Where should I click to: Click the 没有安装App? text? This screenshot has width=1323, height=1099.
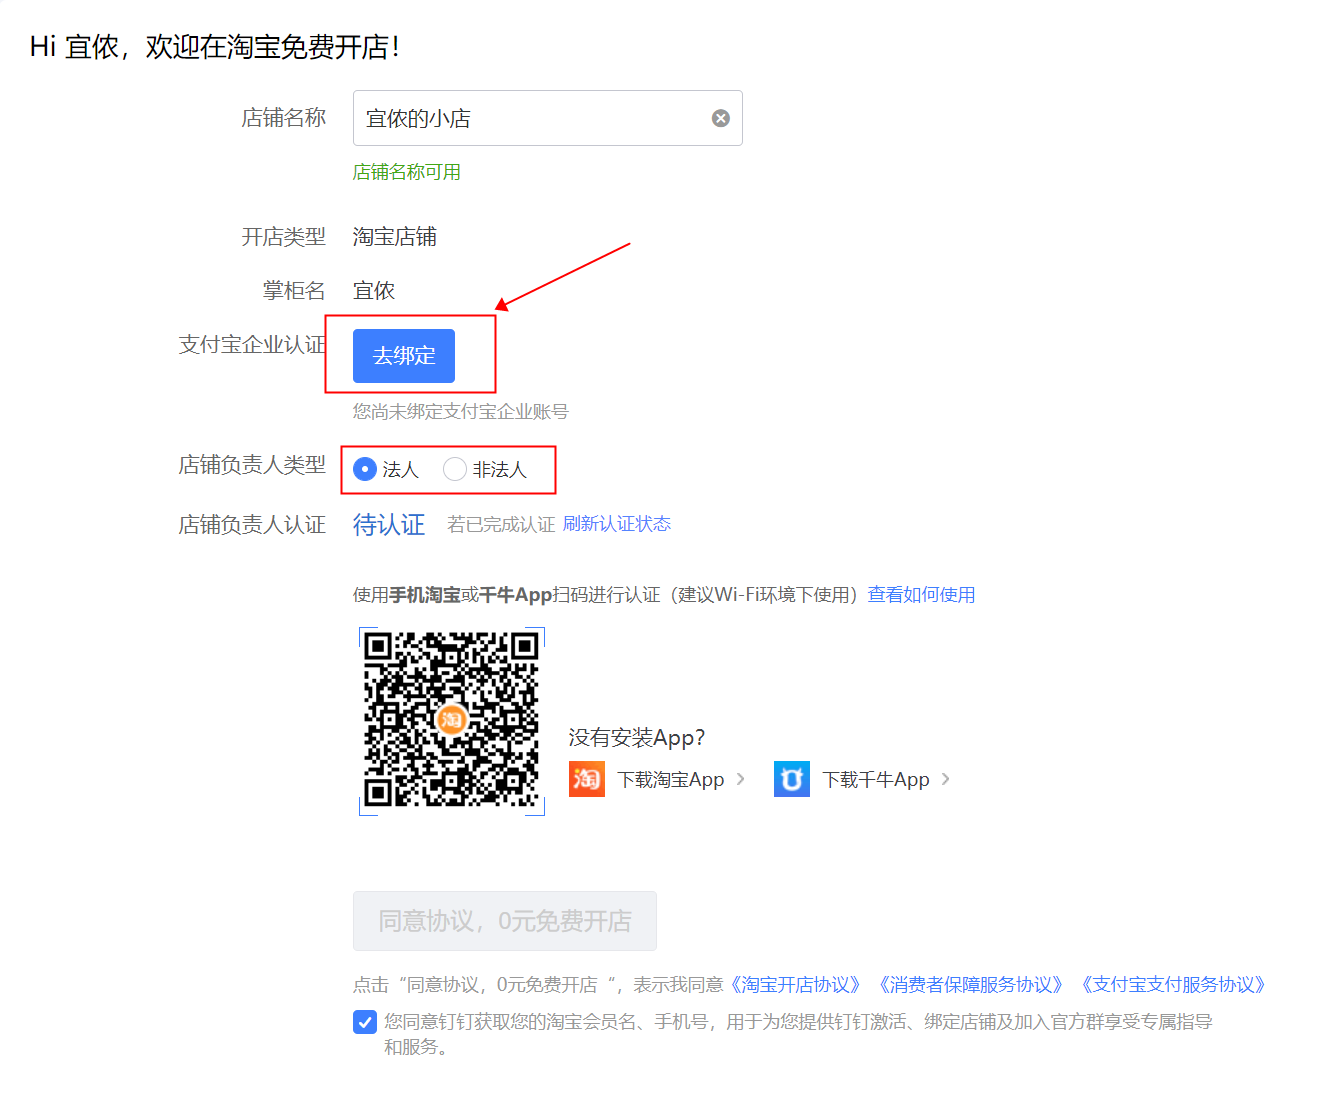coord(637,738)
